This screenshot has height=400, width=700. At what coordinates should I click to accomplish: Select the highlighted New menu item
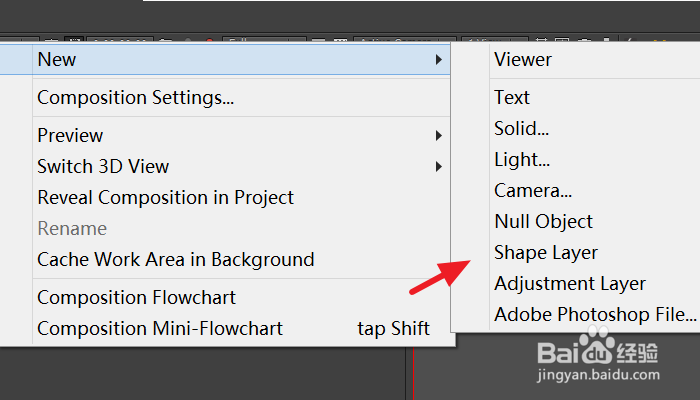[x=57, y=59]
